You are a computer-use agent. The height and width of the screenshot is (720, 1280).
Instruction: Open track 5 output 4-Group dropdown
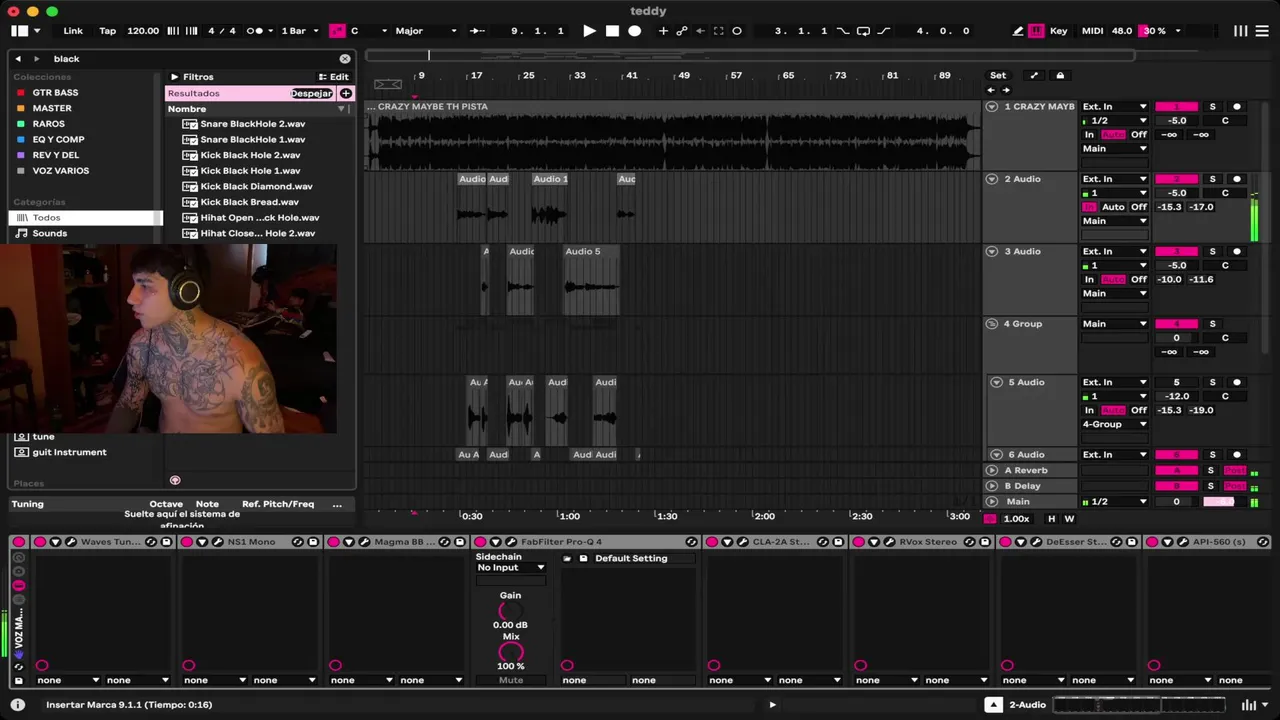point(1114,424)
